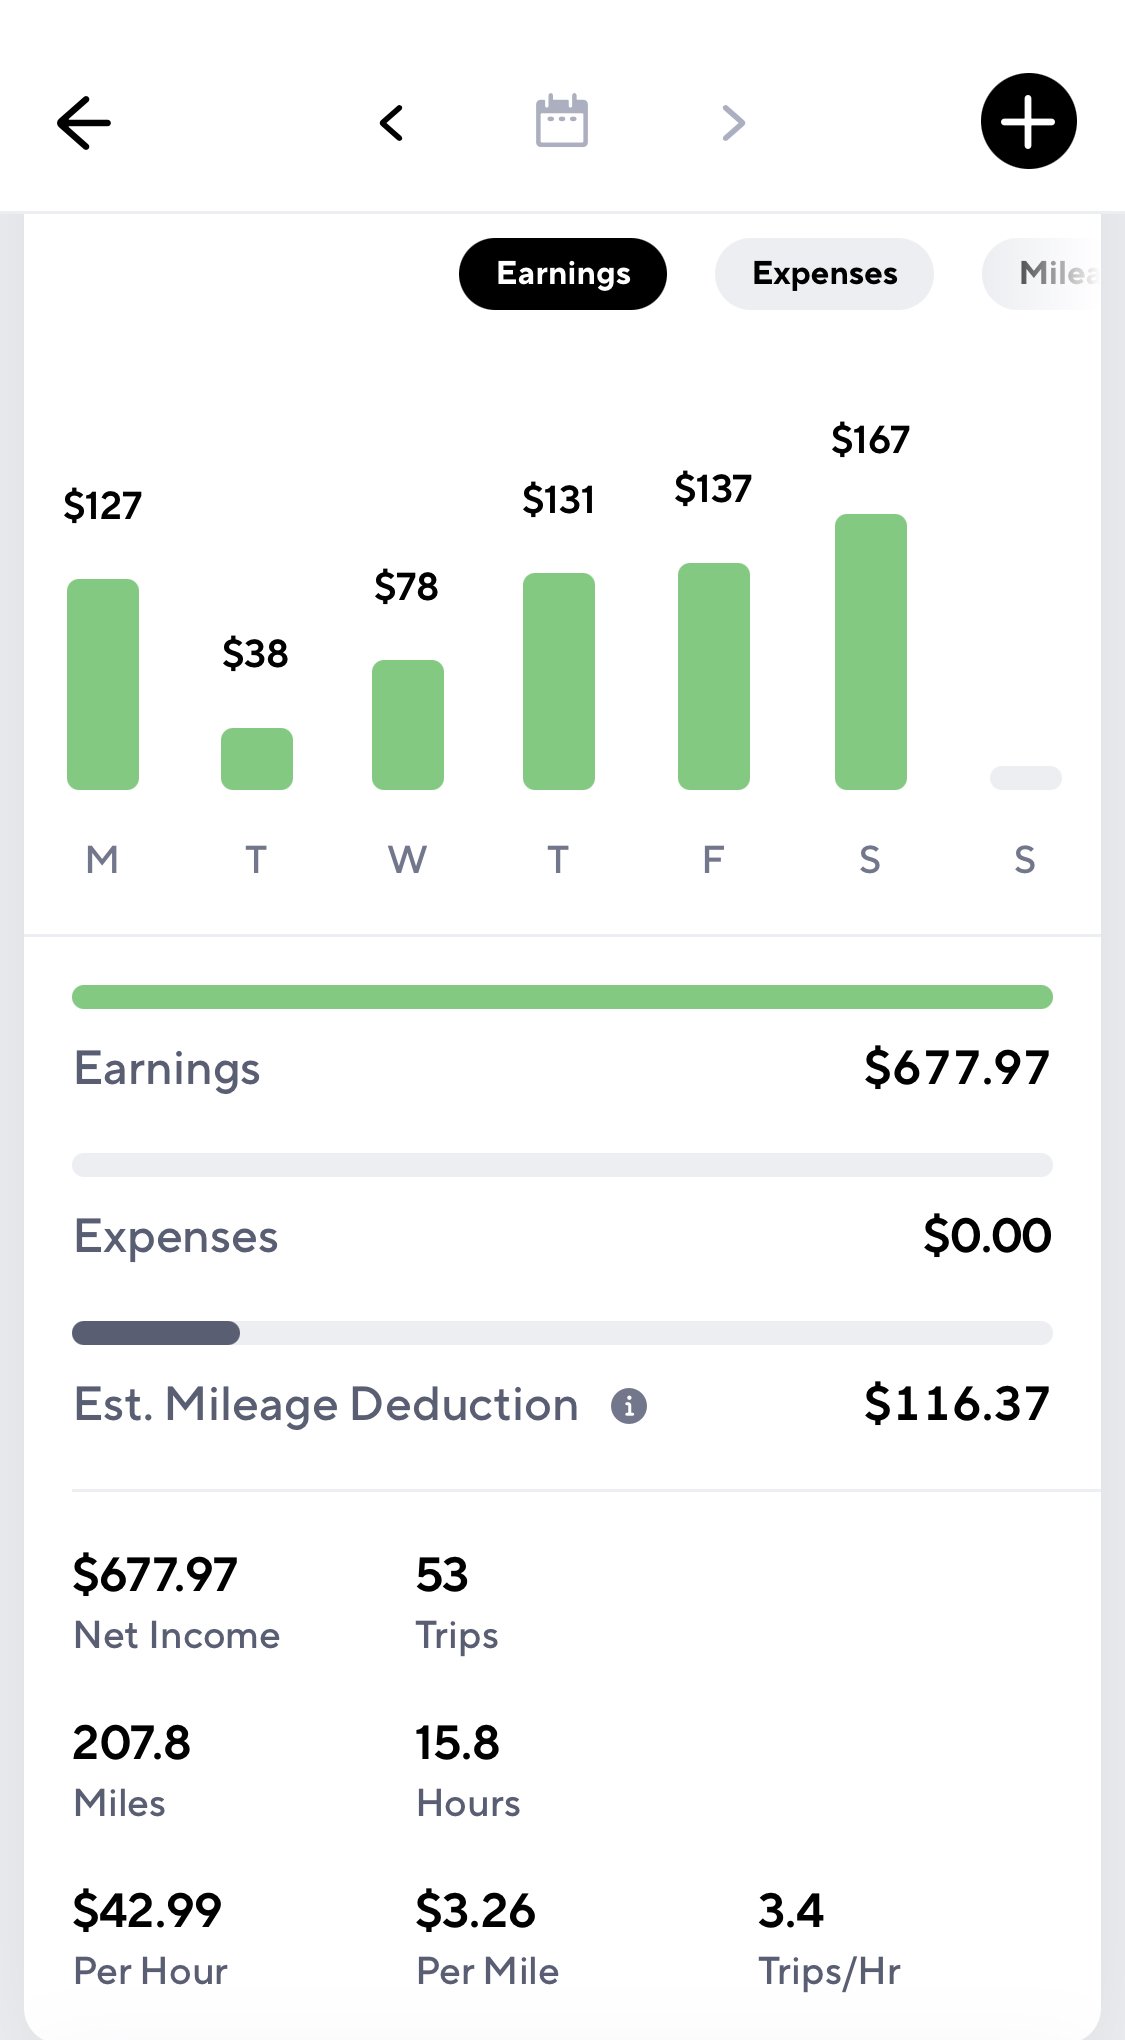The image size is (1125, 2040).
Task: Select Friday's $137 earnings bar
Action: click(714, 676)
